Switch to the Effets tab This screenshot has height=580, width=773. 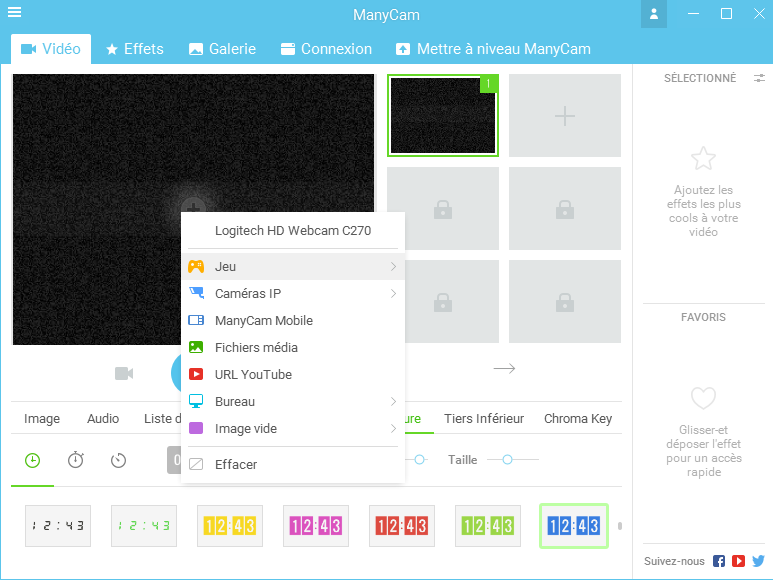pyautogui.click(x=135, y=49)
